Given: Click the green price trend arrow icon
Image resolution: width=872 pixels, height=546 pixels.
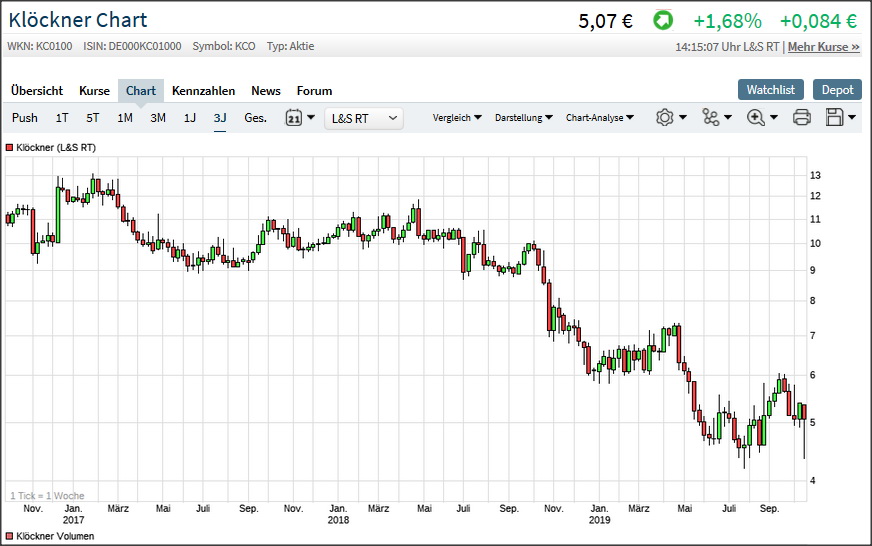Looking at the screenshot, I should pos(663,21).
